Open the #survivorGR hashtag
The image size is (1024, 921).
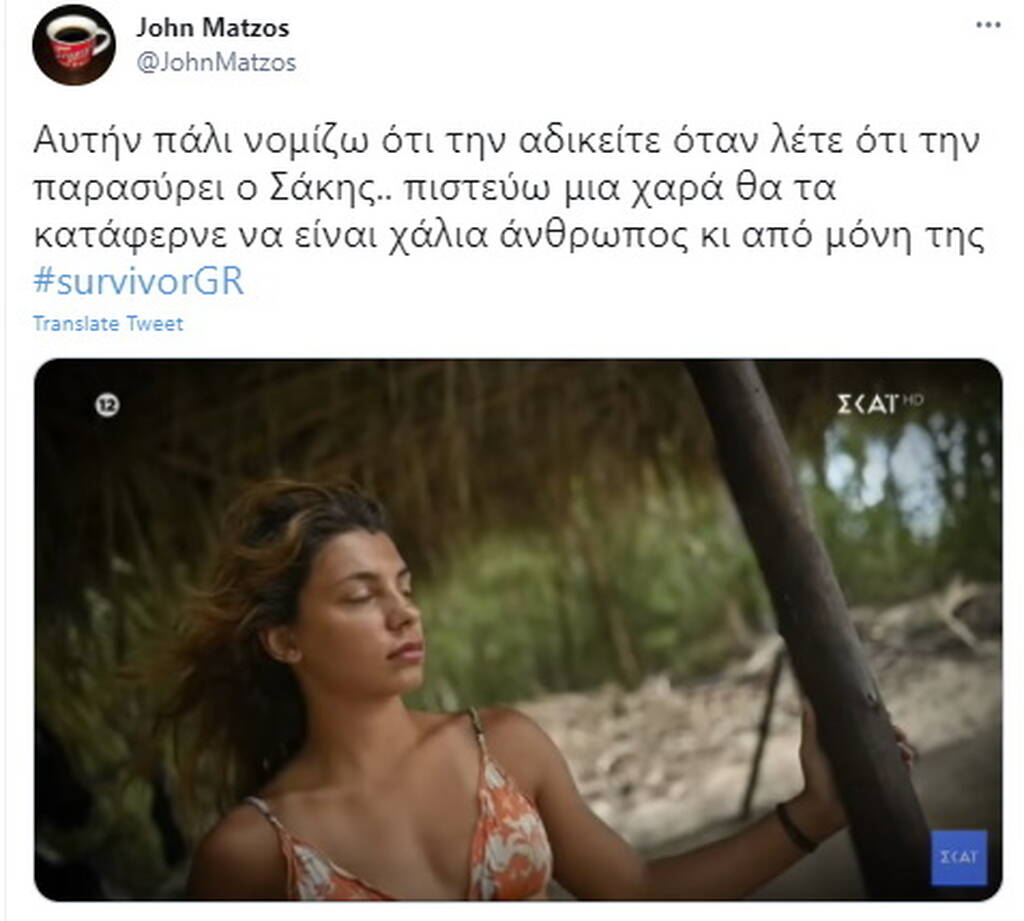coord(138,282)
